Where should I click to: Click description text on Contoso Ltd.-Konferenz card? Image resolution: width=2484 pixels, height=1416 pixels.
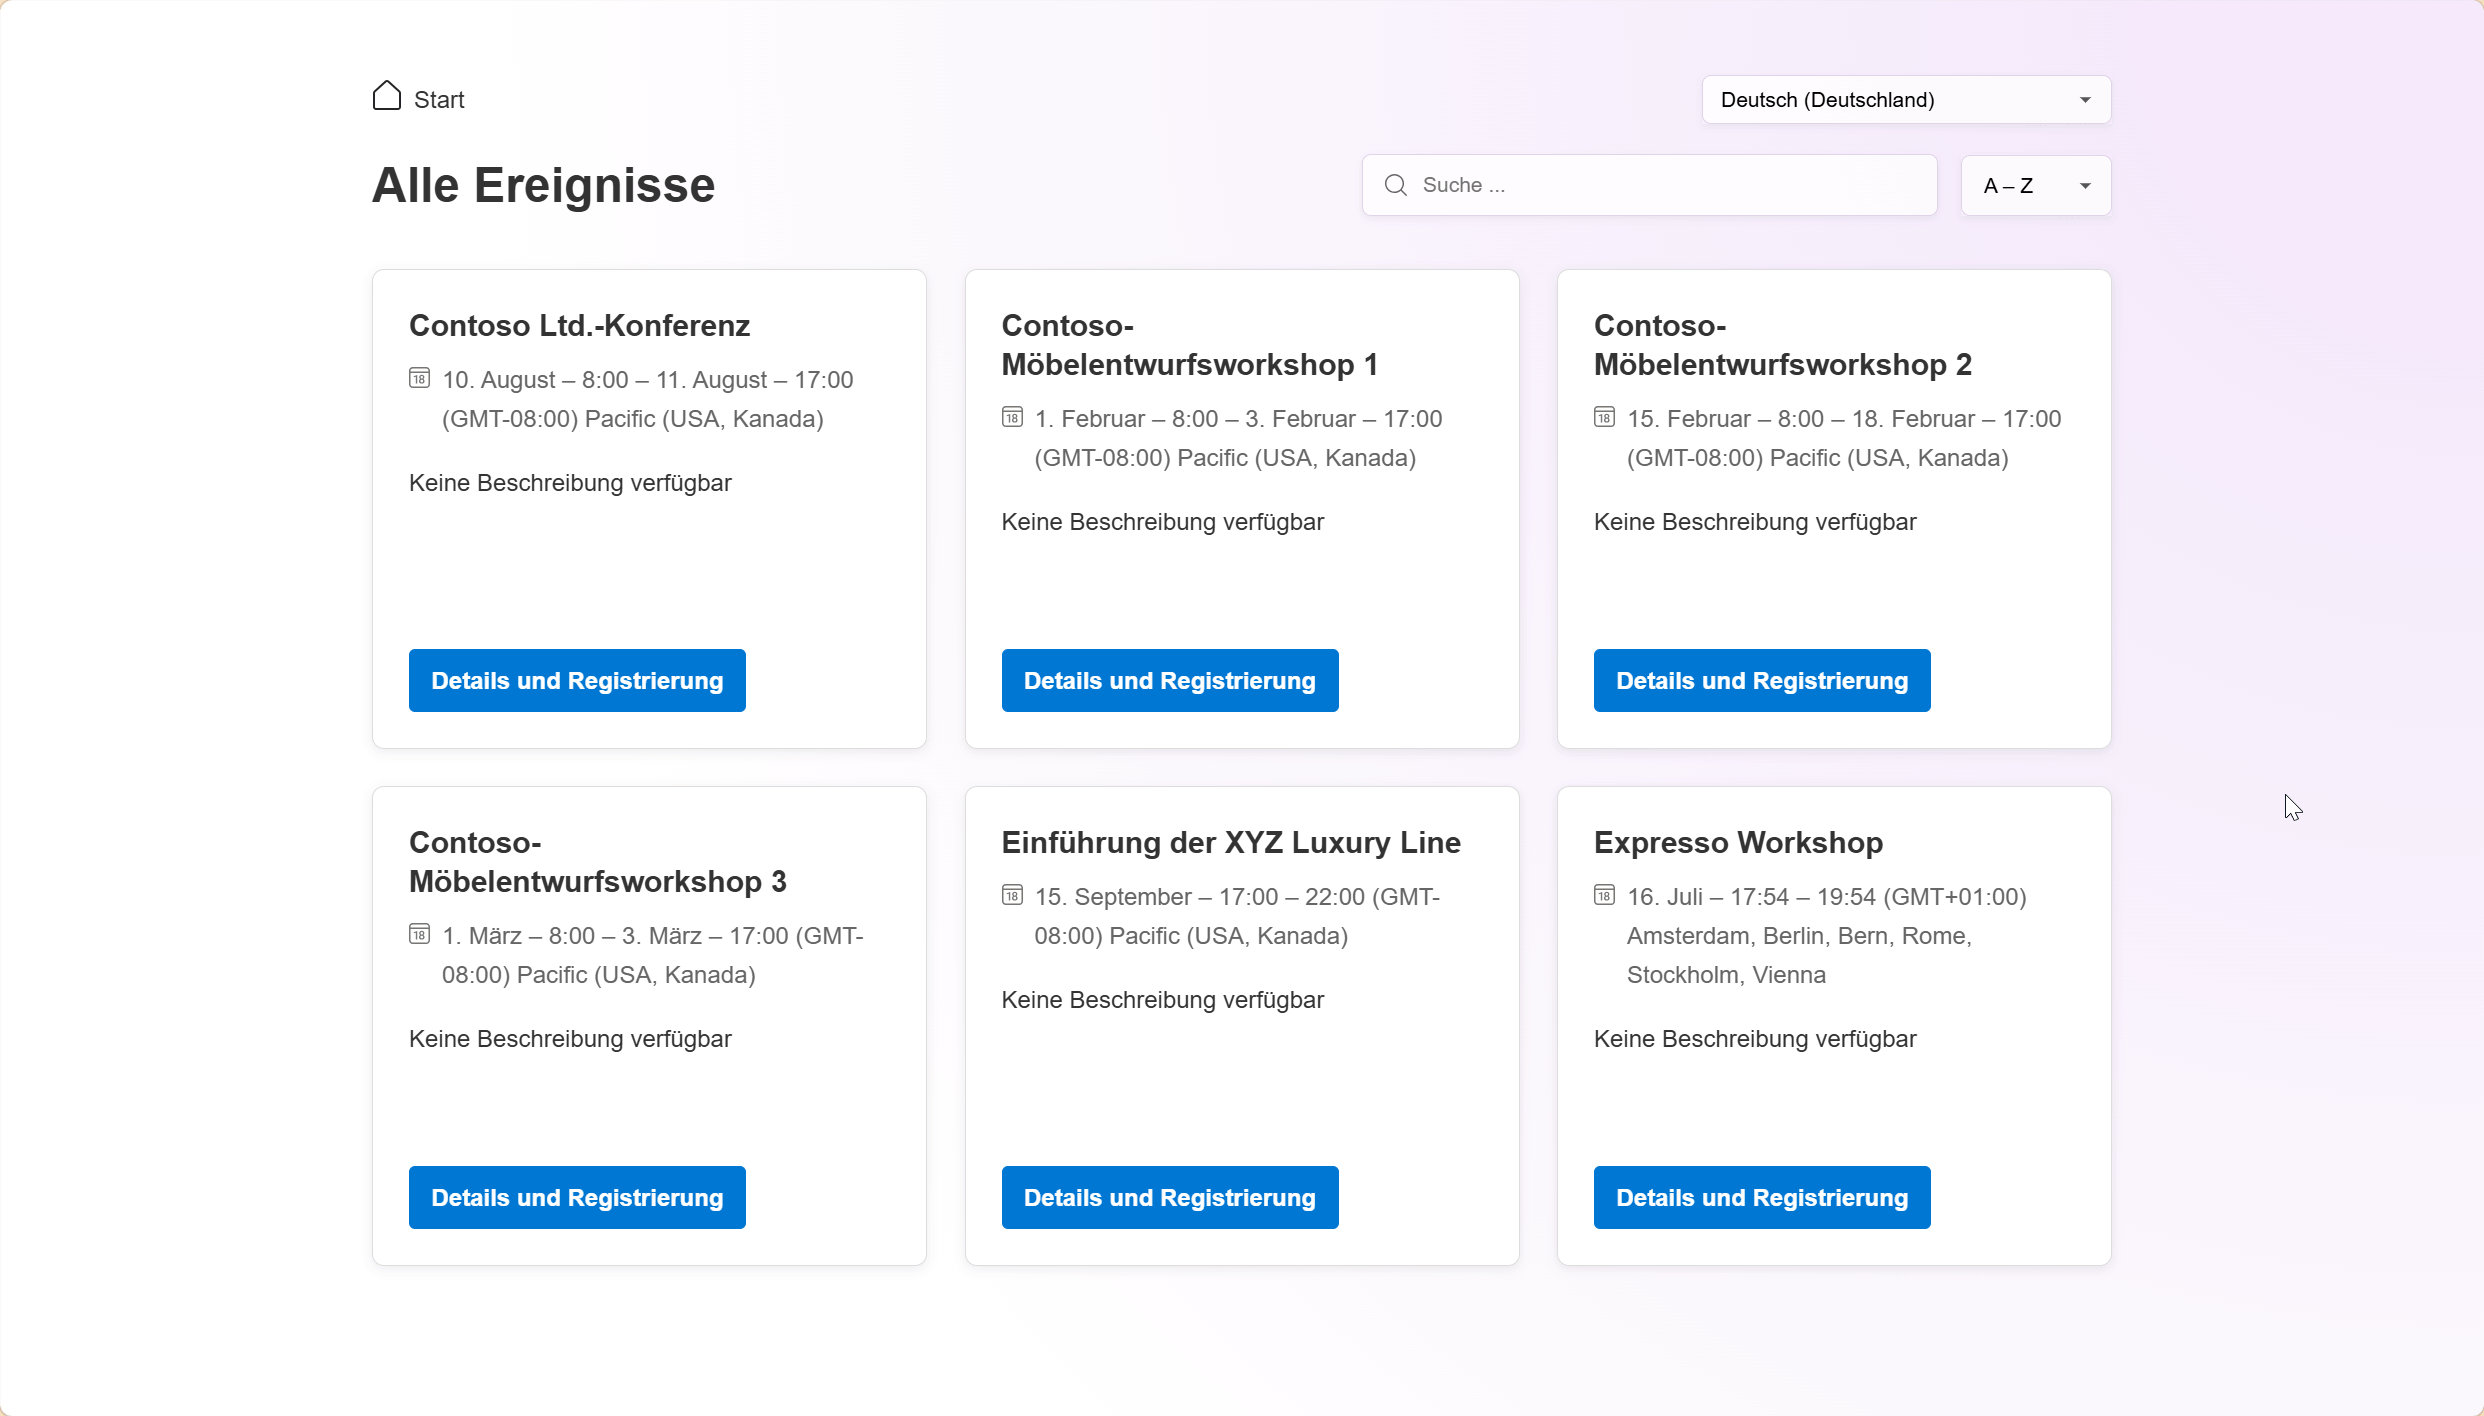570,484
